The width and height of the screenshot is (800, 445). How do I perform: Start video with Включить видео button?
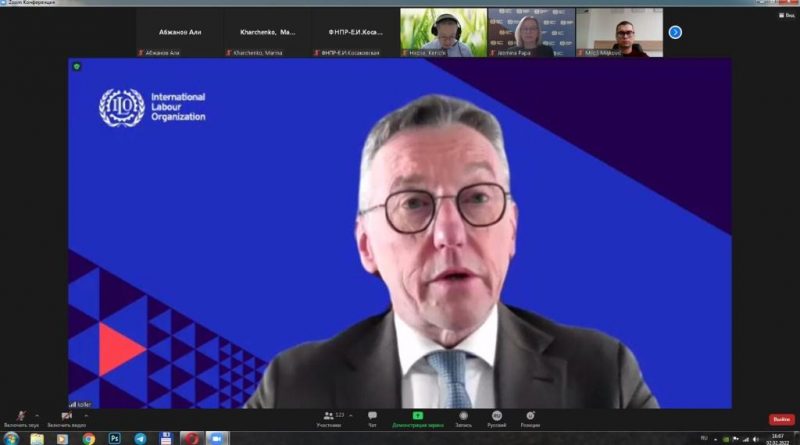pyautogui.click(x=66, y=419)
